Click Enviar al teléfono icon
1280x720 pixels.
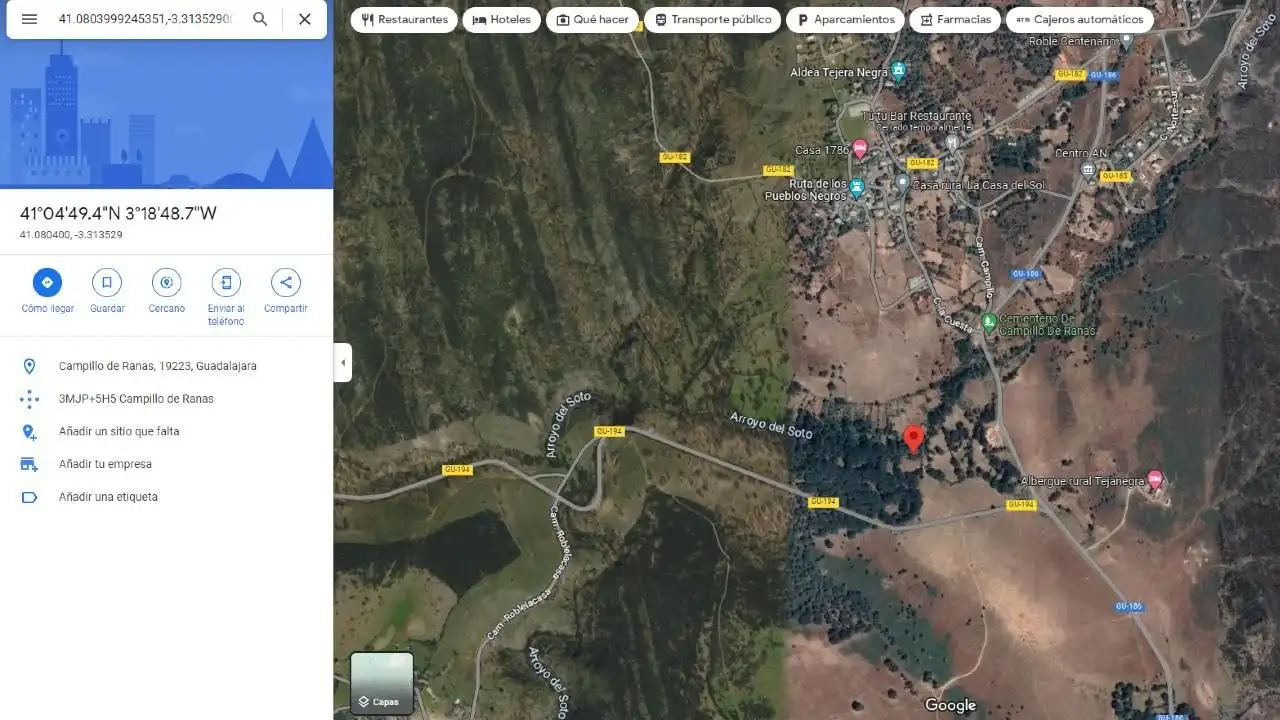click(226, 283)
